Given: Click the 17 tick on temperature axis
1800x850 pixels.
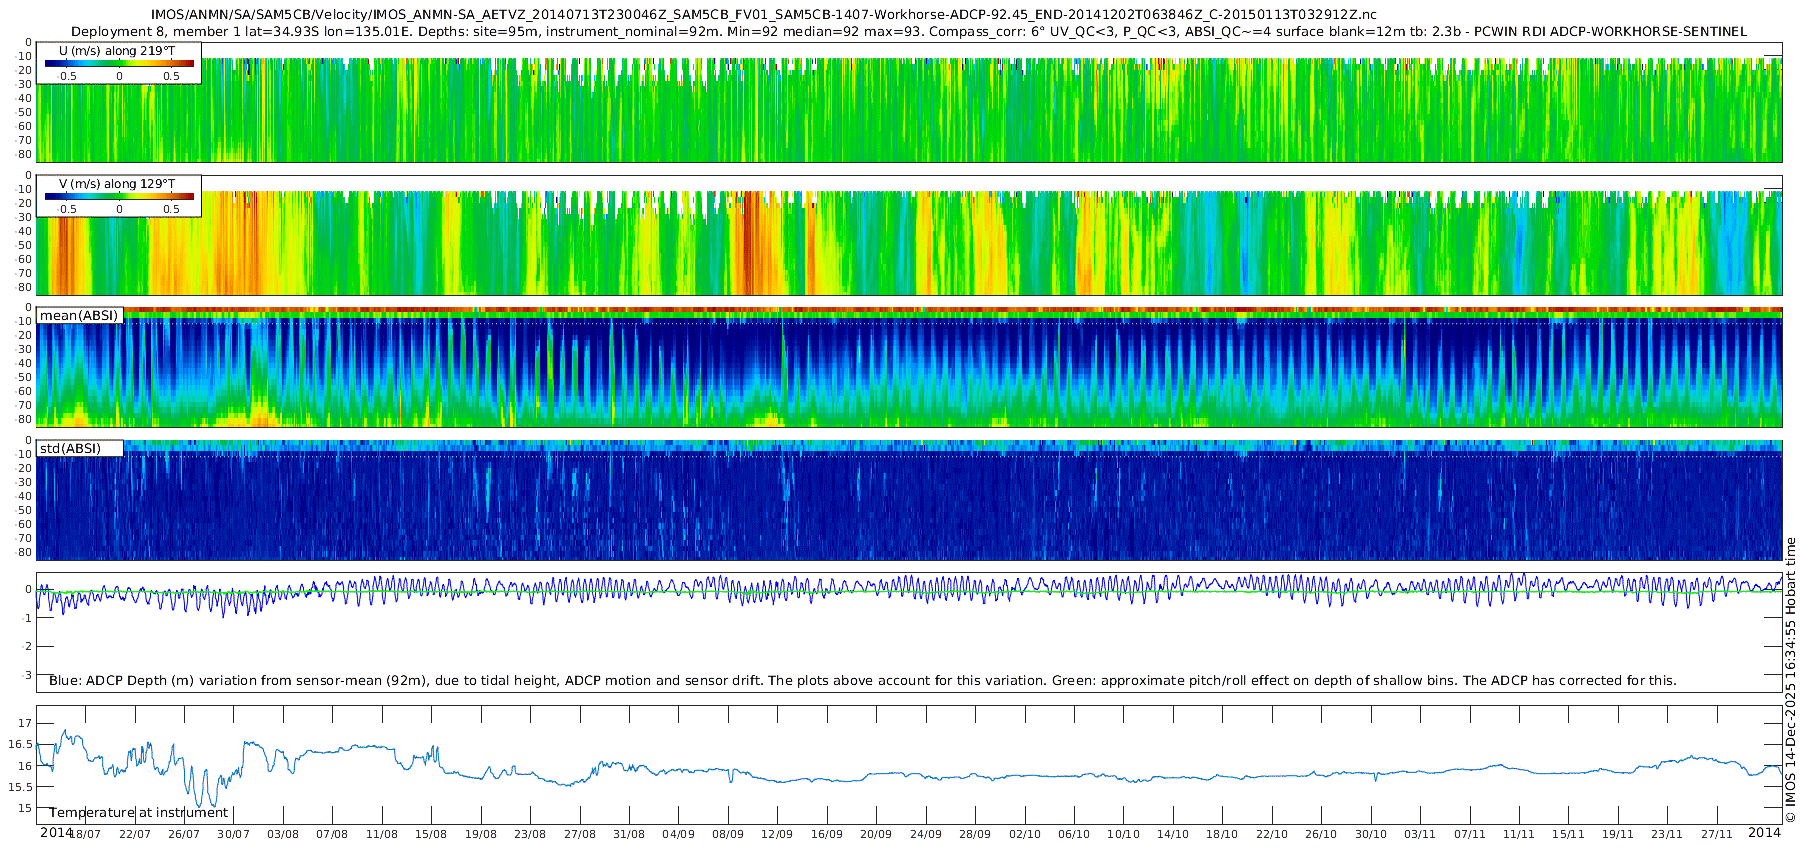Looking at the screenshot, I should 25,723.
